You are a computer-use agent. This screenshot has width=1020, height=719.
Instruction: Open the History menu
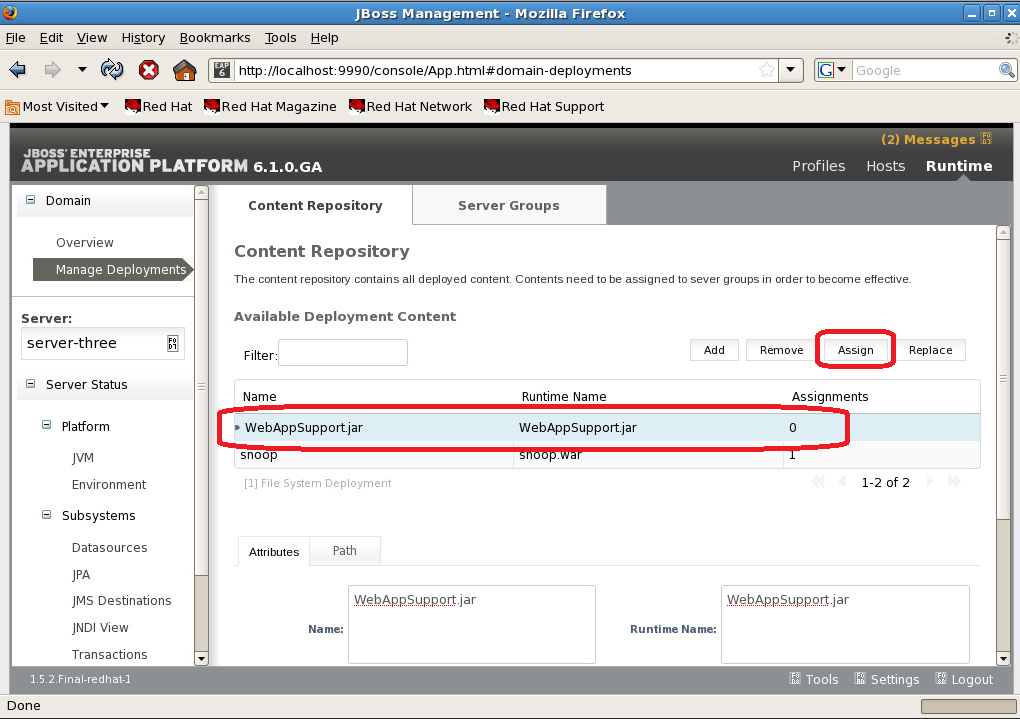[143, 38]
